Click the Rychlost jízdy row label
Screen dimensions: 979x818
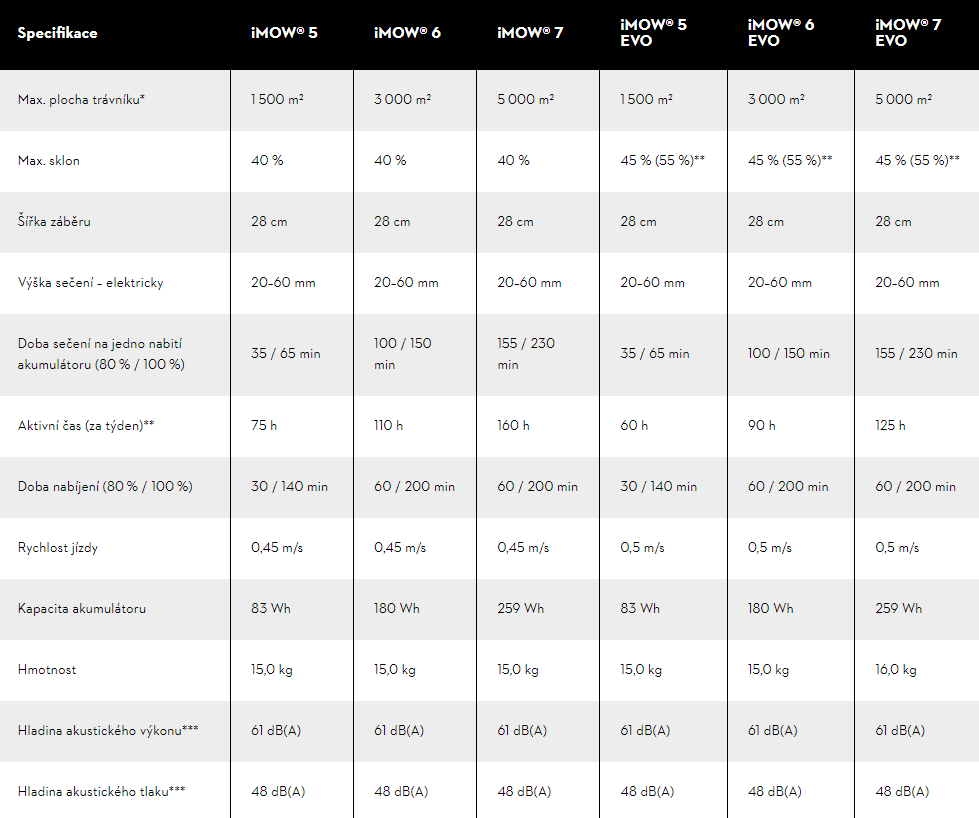pos(58,547)
